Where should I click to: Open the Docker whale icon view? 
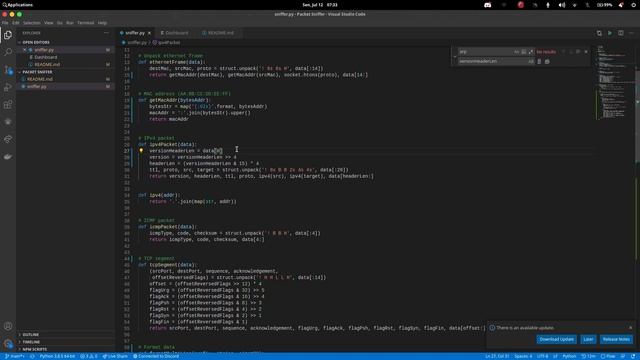click(x=8, y=157)
